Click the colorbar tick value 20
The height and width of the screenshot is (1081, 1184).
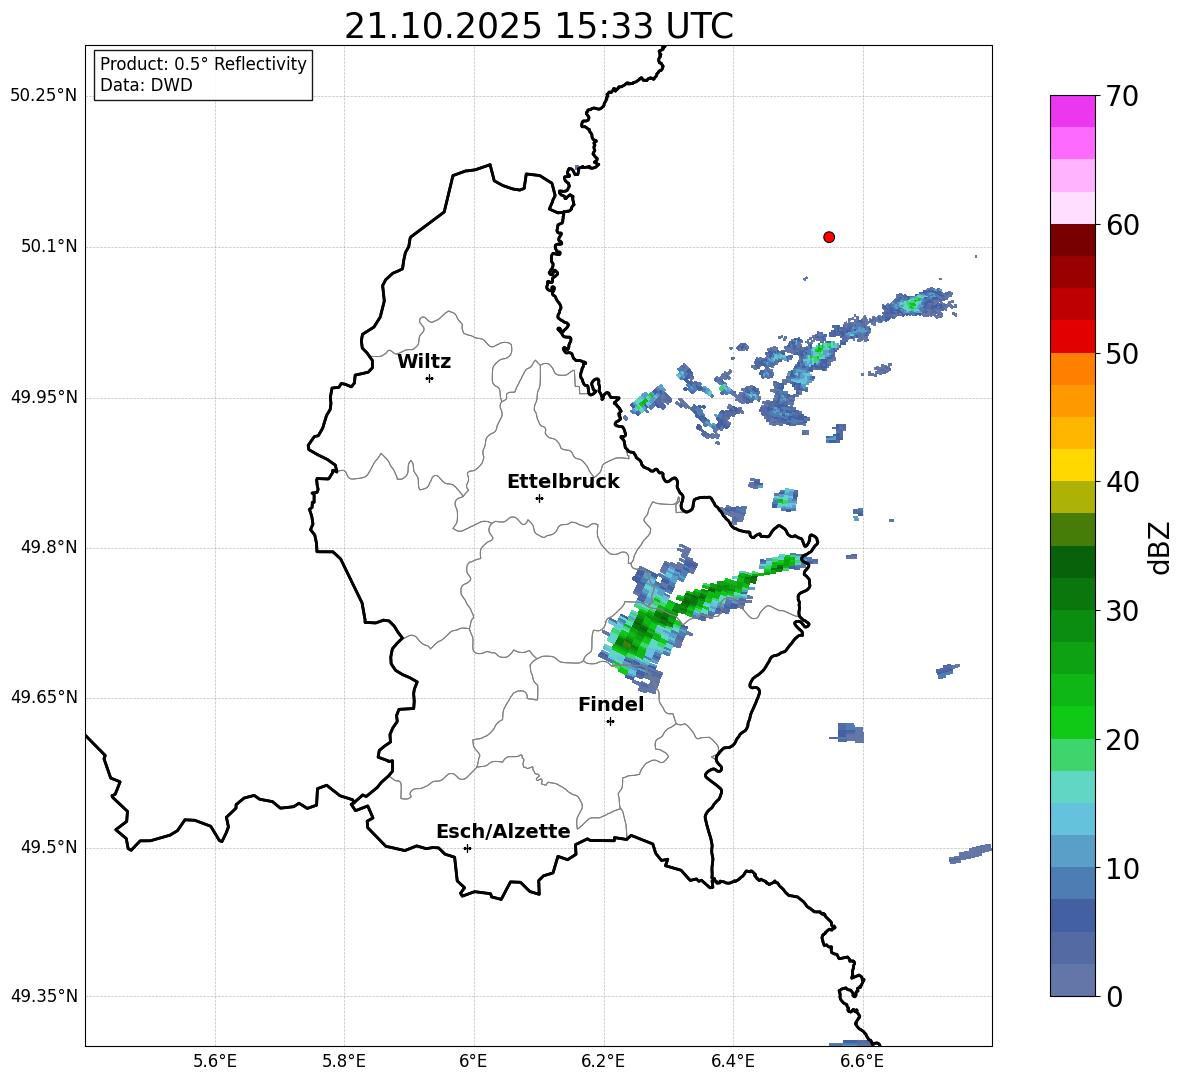pyautogui.click(x=1122, y=740)
